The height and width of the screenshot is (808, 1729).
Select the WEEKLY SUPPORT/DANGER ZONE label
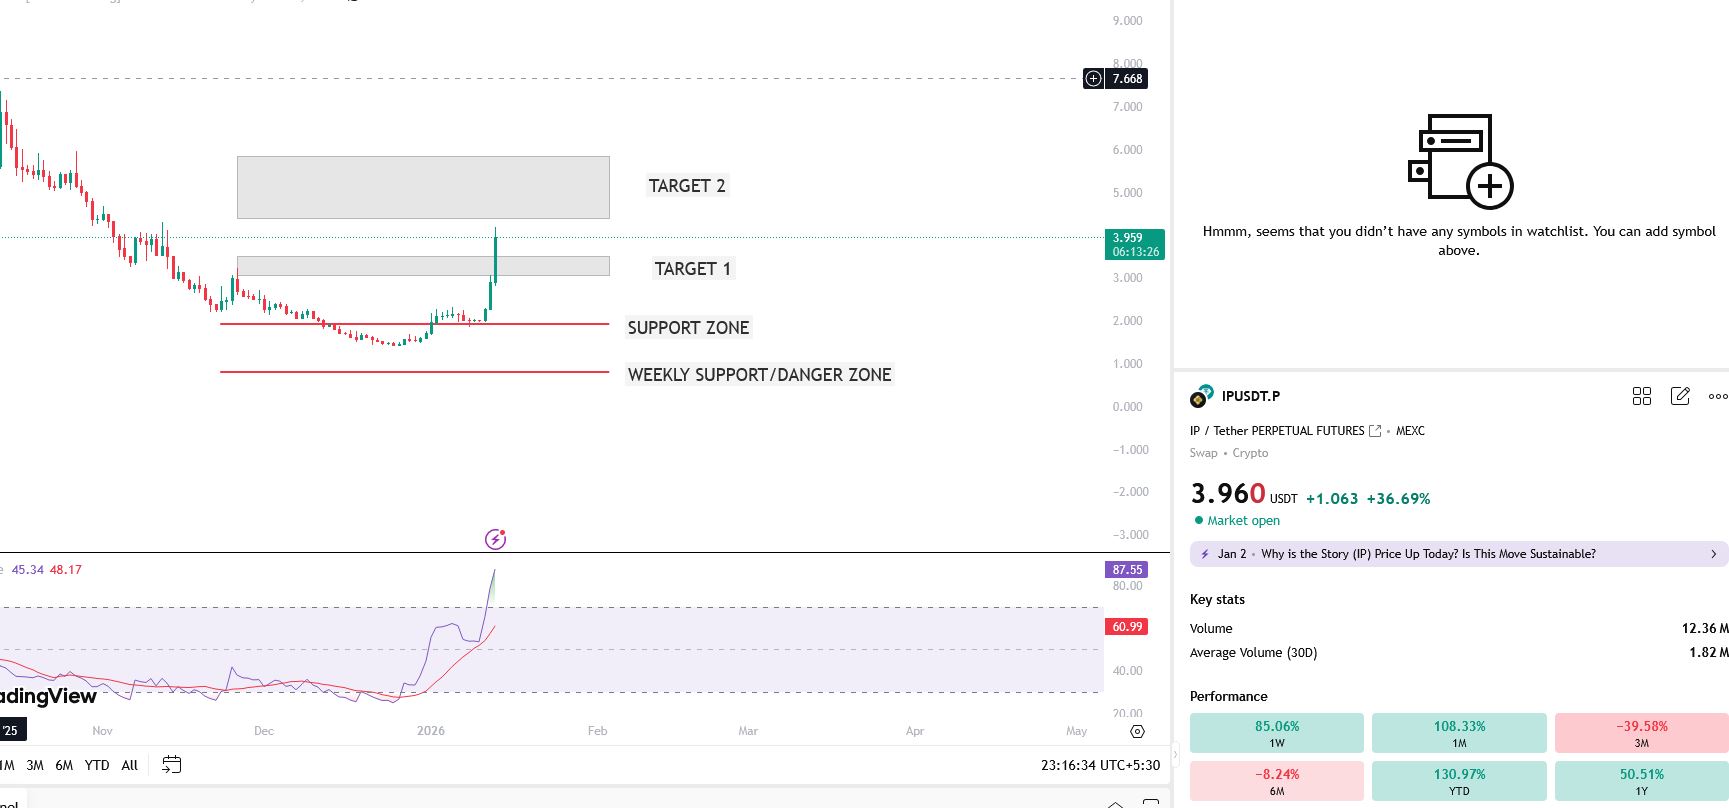click(x=759, y=375)
